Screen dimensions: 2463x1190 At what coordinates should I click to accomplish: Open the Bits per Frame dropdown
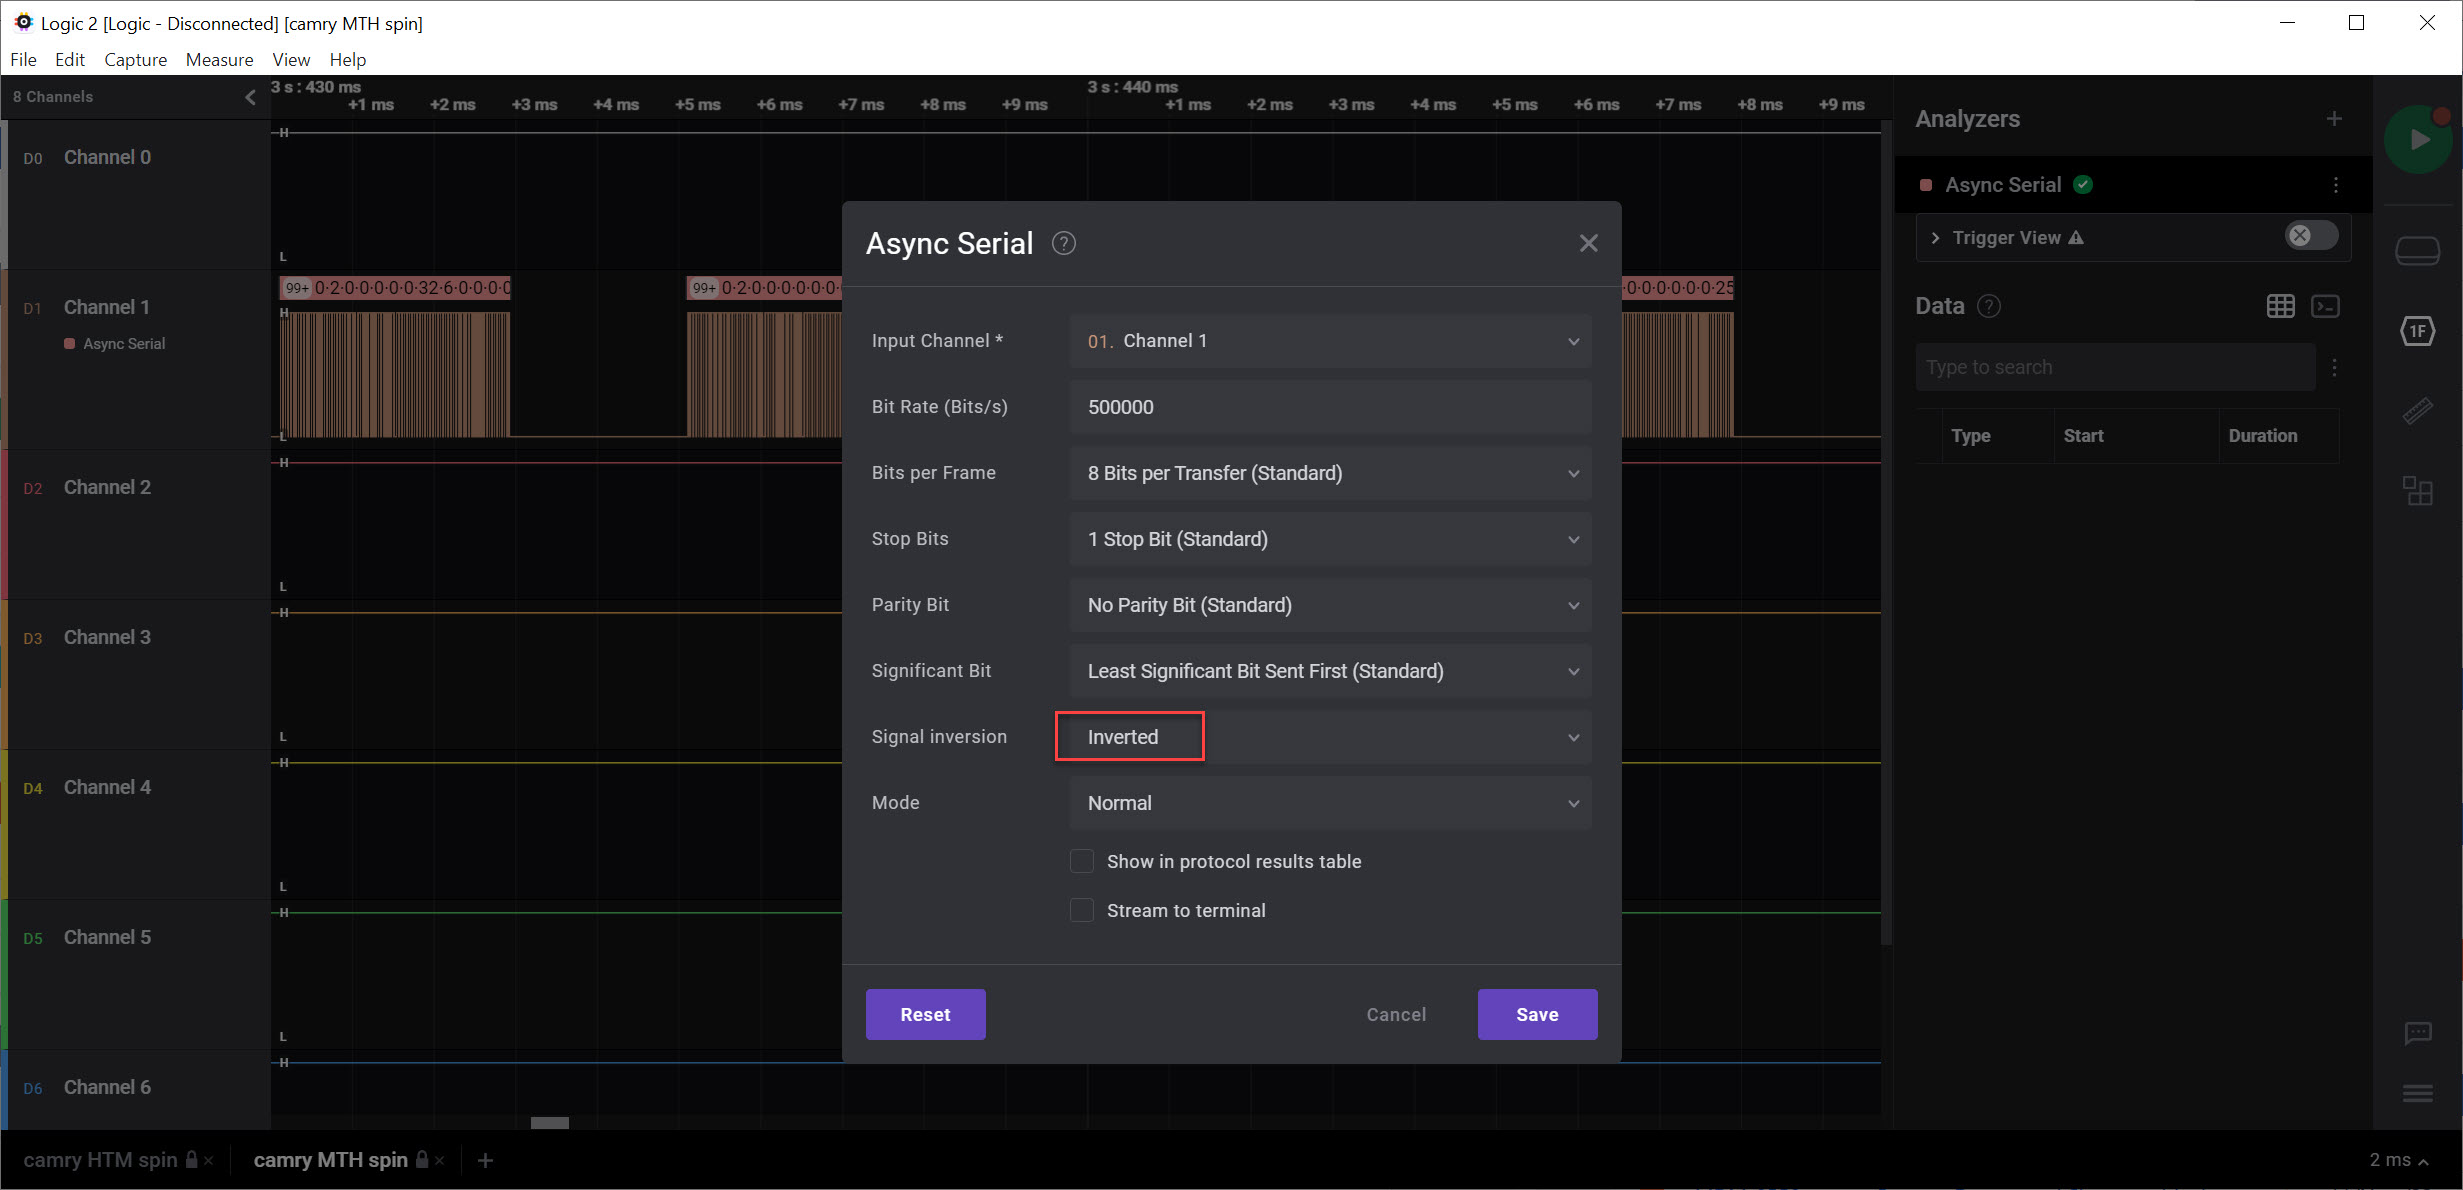[x=1330, y=473]
